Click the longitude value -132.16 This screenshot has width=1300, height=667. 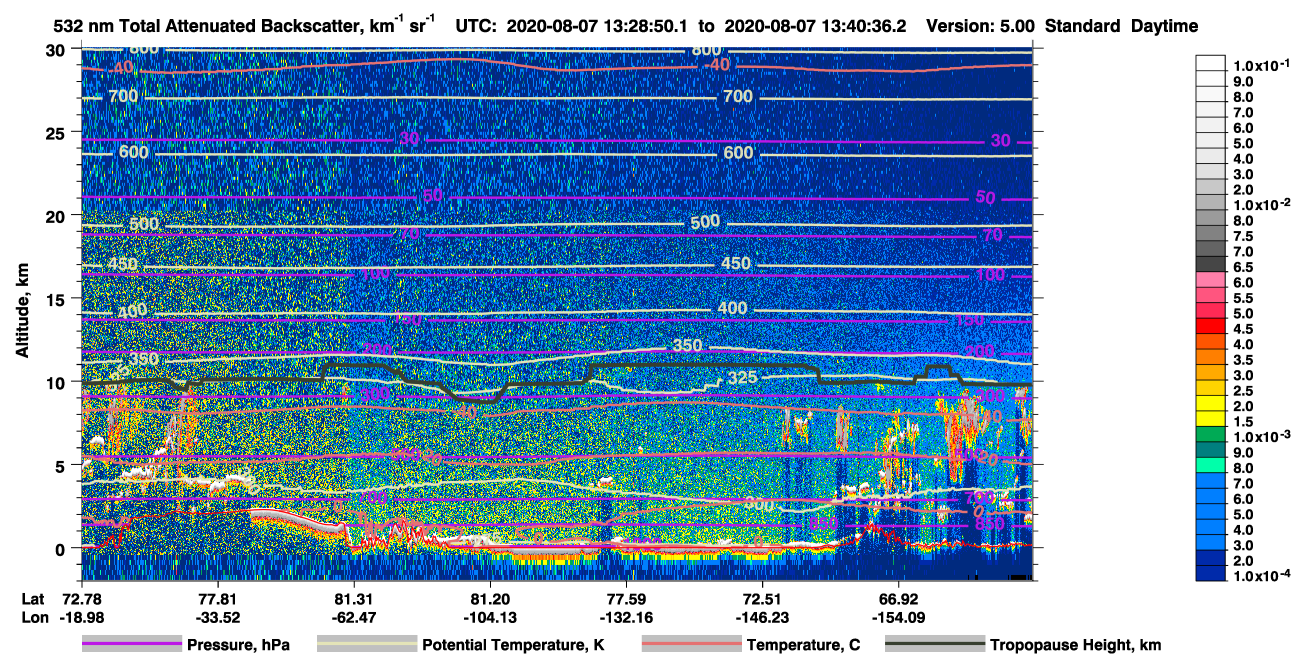click(x=626, y=617)
